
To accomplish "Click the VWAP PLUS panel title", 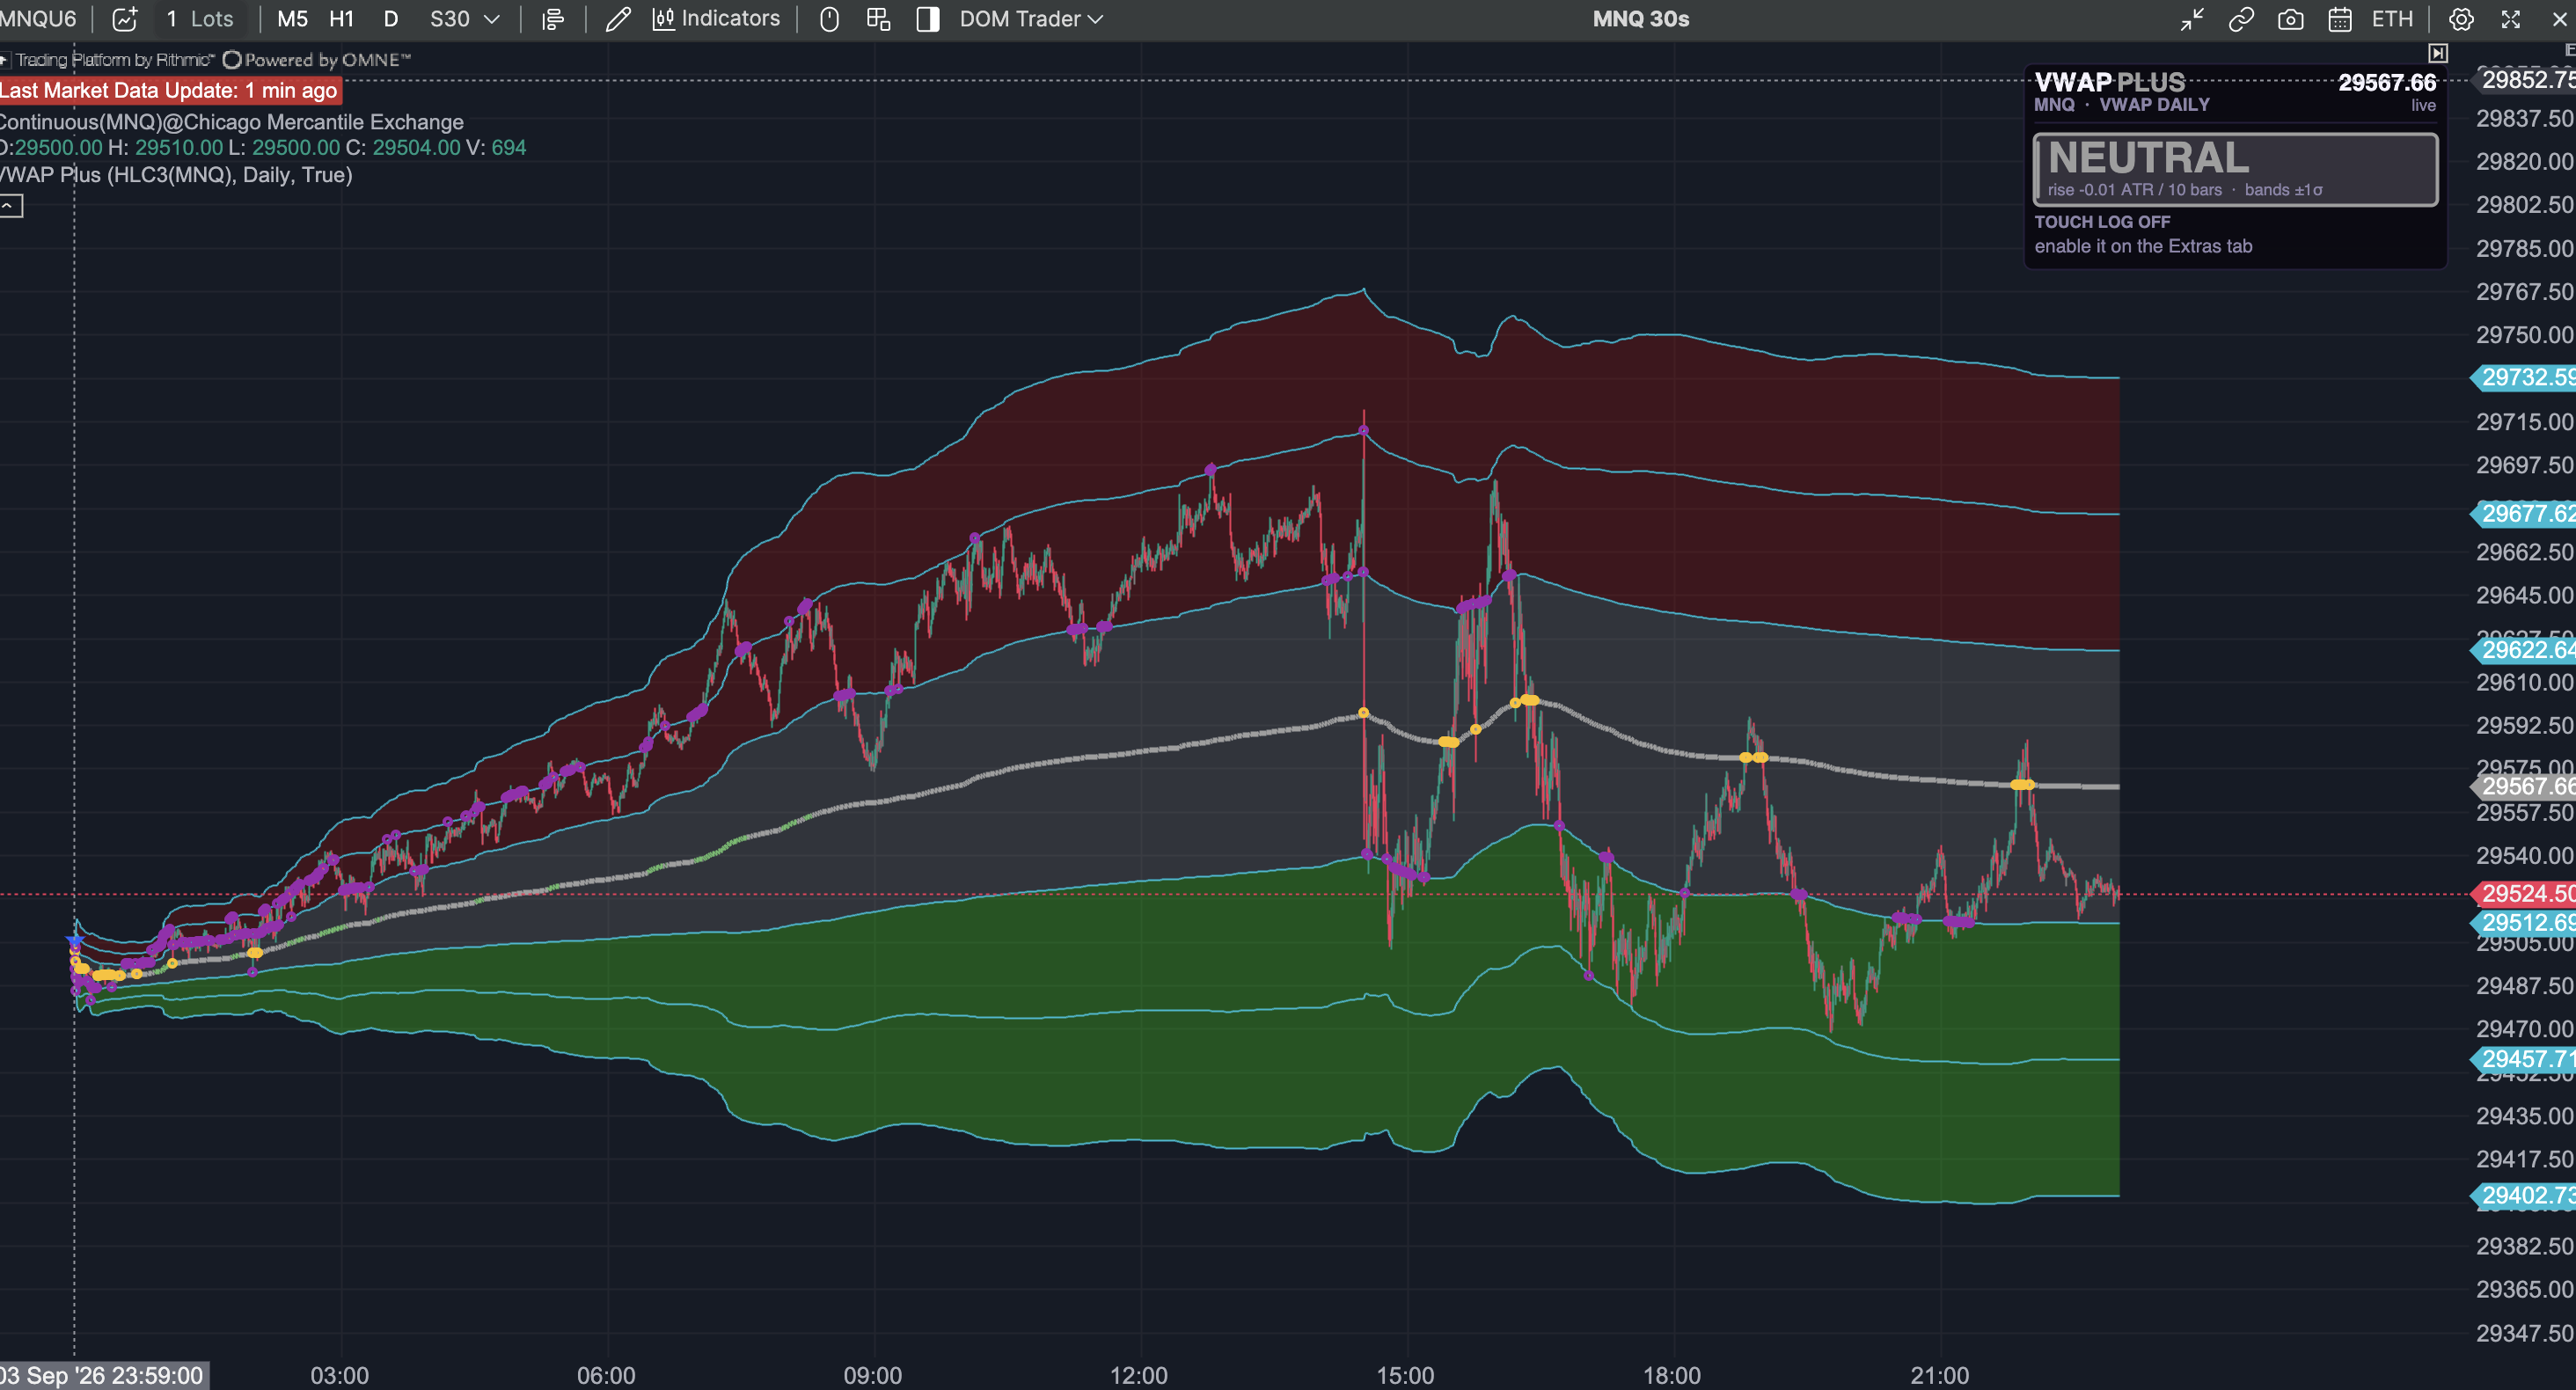I will tap(2110, 82).
